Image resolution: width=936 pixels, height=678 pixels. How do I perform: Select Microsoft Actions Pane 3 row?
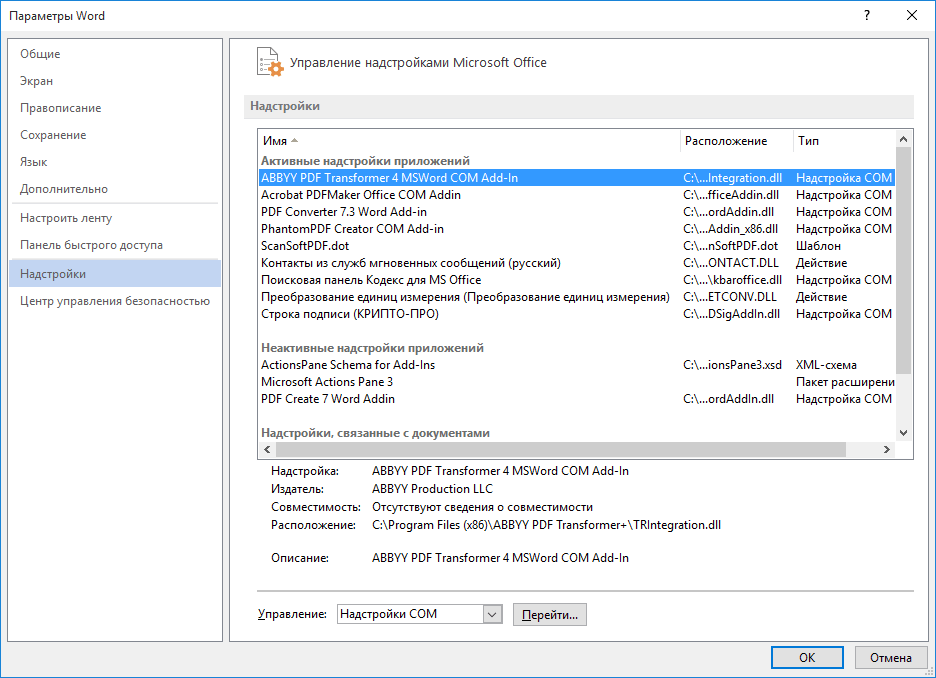(577, 382)
